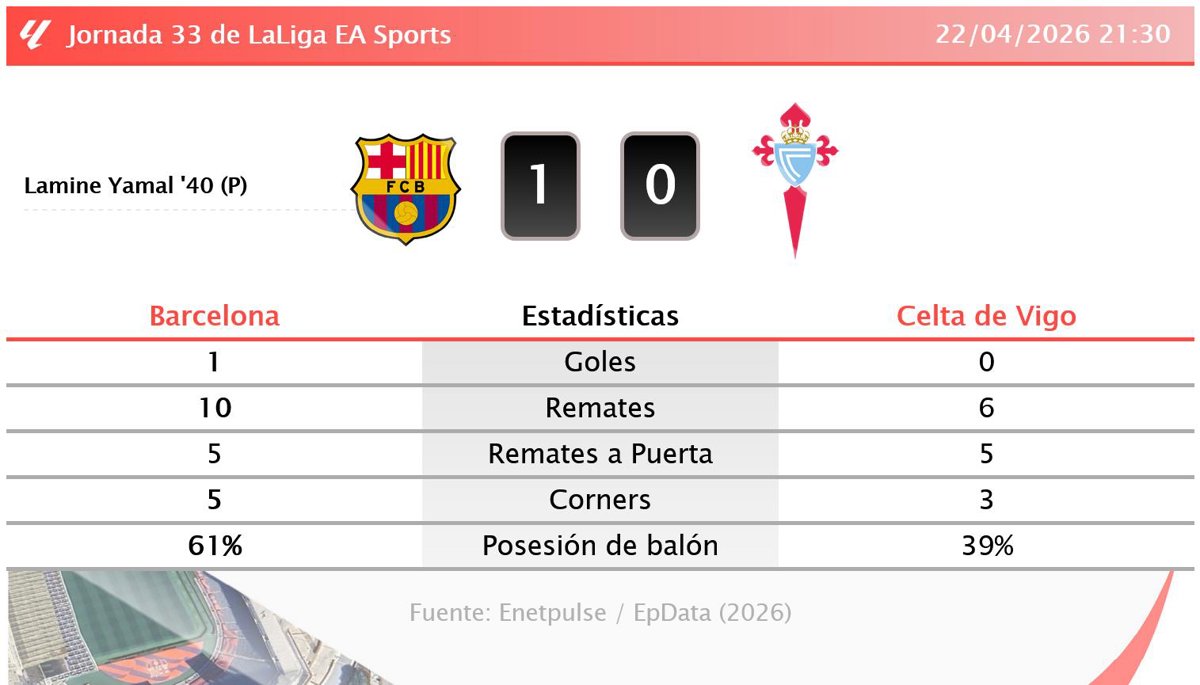Click the Remates row label
The height and width of the screenshot is (685, 1200).
(600, 408)
